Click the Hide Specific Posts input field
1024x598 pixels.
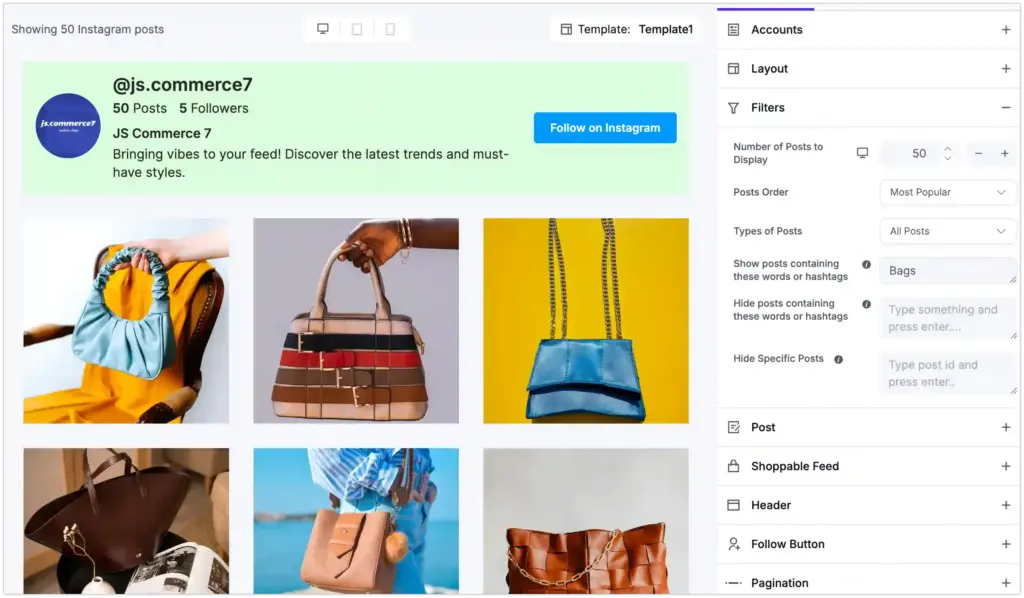pyautogui.click(x=947, y=374)
